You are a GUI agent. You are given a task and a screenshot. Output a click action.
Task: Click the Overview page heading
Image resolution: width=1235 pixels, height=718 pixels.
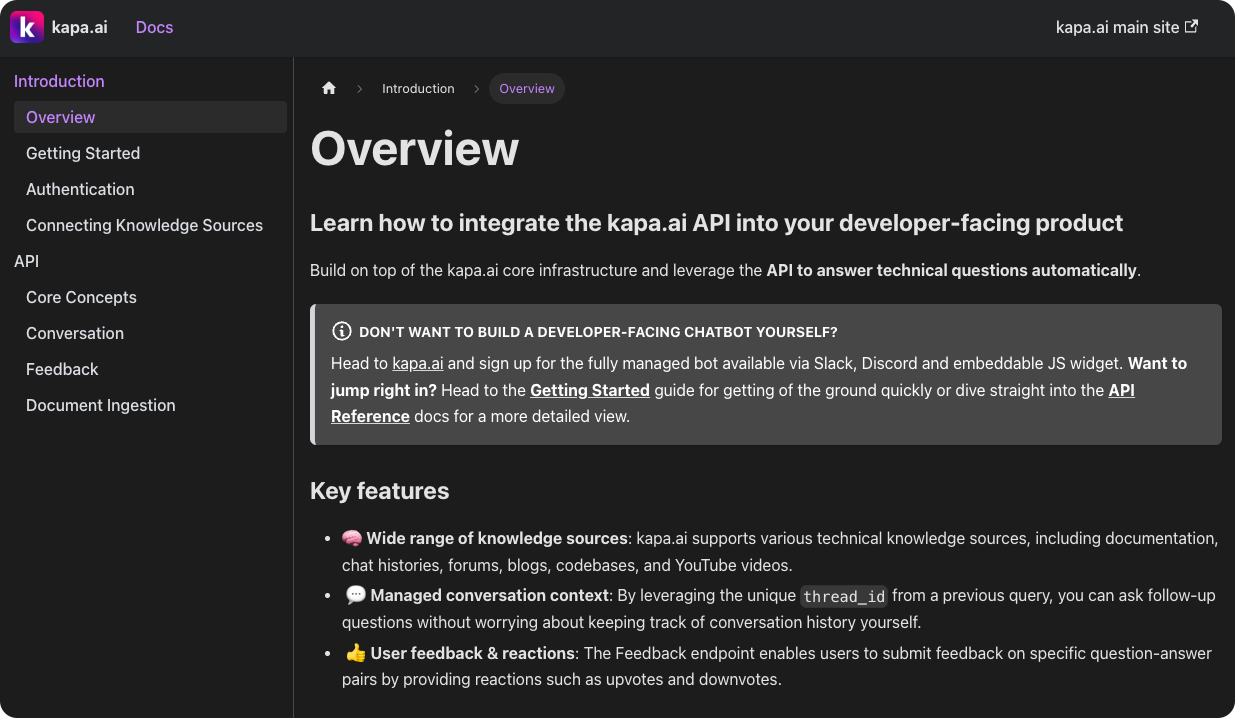(x=415, y=149)
